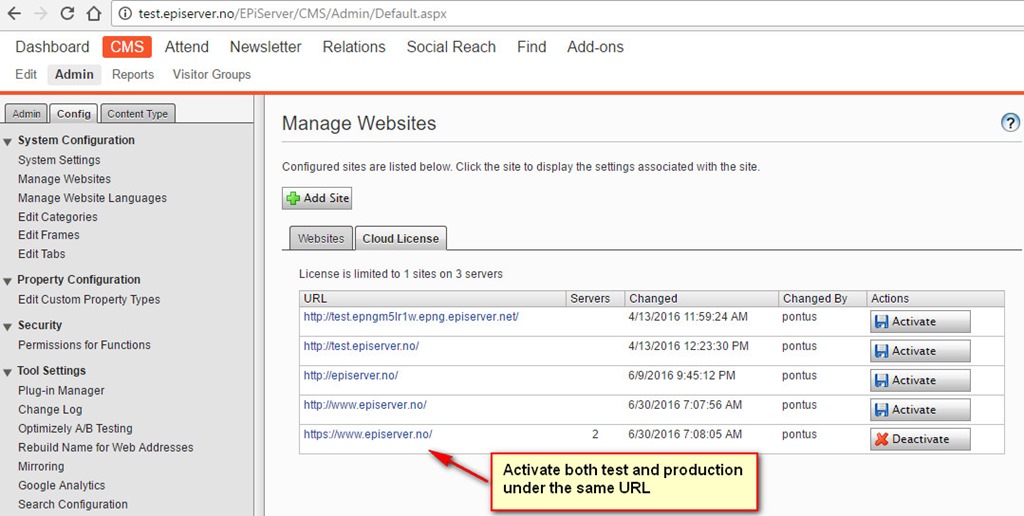Deactivate the https://www.episerver.no/ site
Image resolution: width=1024 pixels, height=516 pixels.
click(919, 439)
